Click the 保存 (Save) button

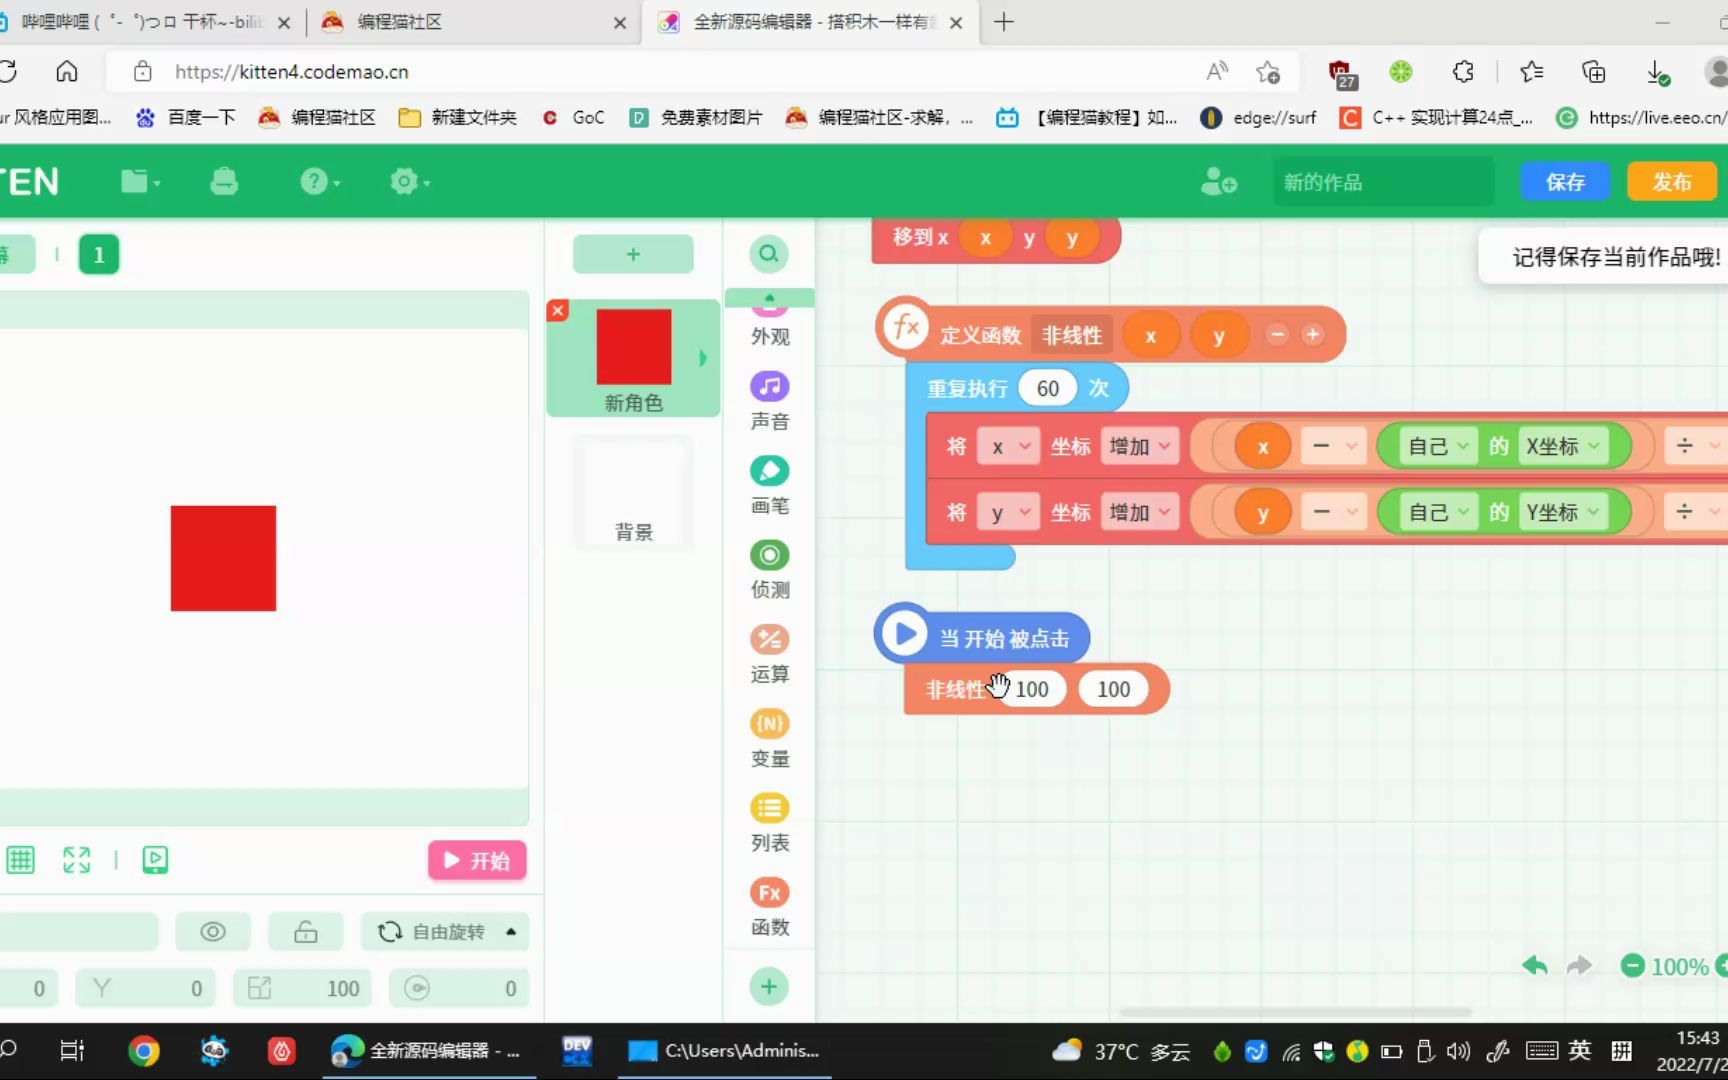(1564, 181)
